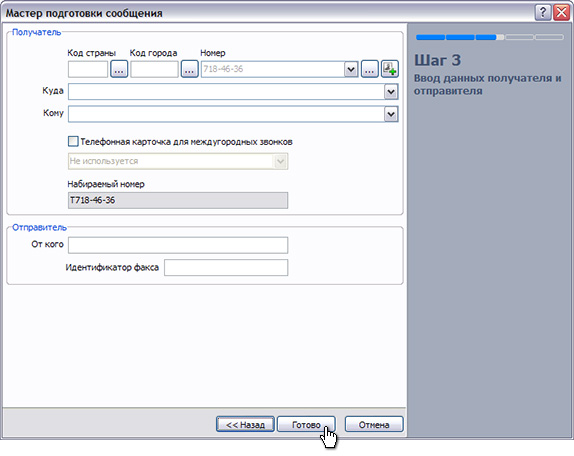This screenshot has height=456, width=574.
Task: Click the help question mark icon
Action: tap(543, 13)
